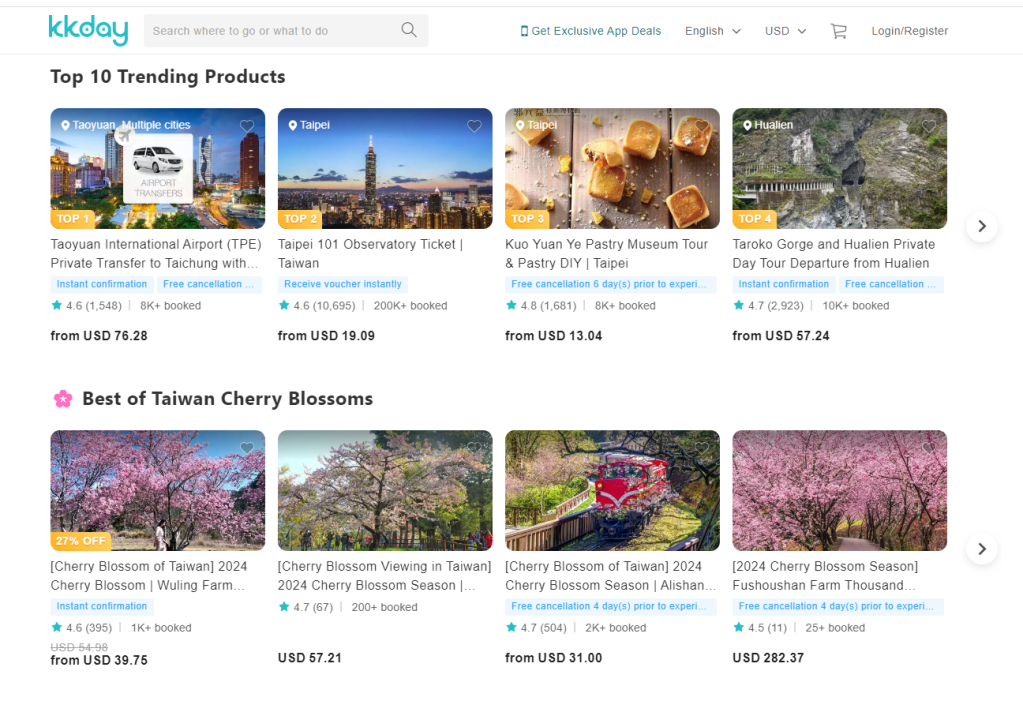Open the shopping cart
The image size is (1023, 701).
tap(838, 31)
